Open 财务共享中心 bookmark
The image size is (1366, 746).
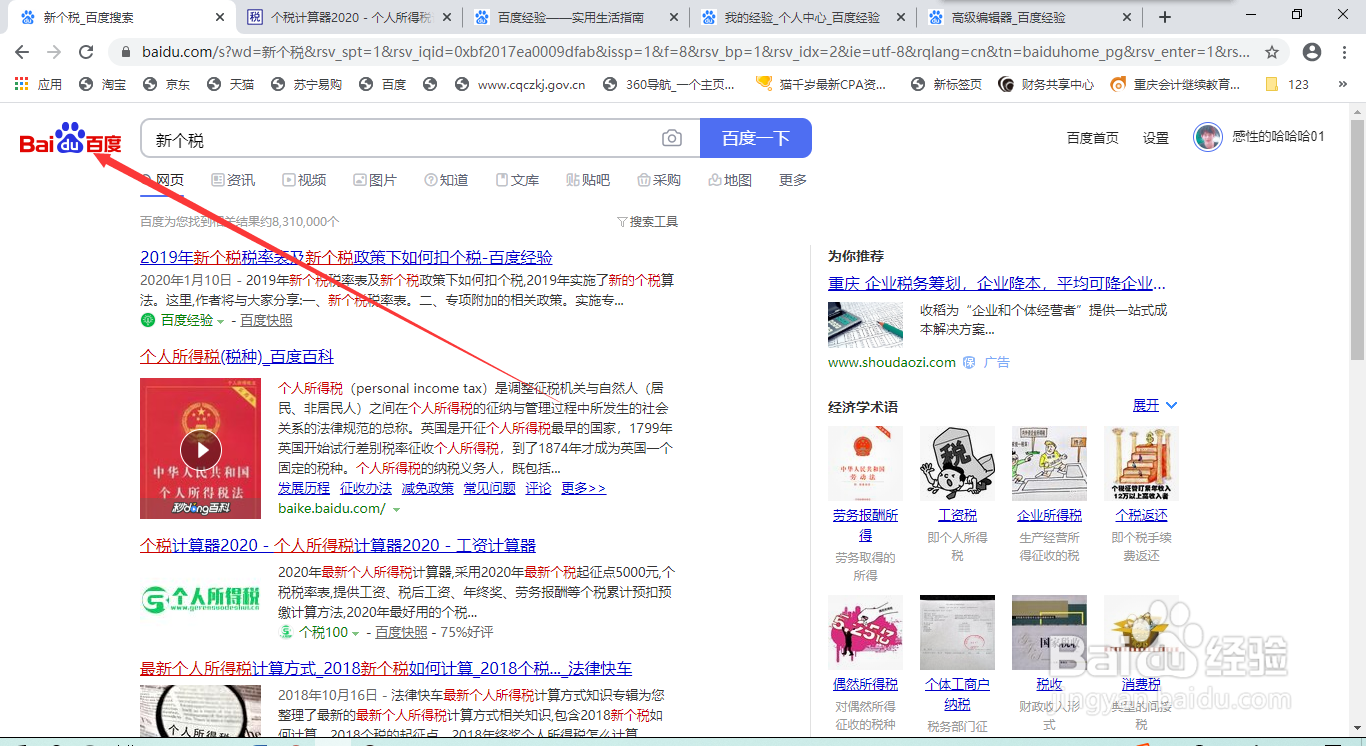click(1046, 85)
